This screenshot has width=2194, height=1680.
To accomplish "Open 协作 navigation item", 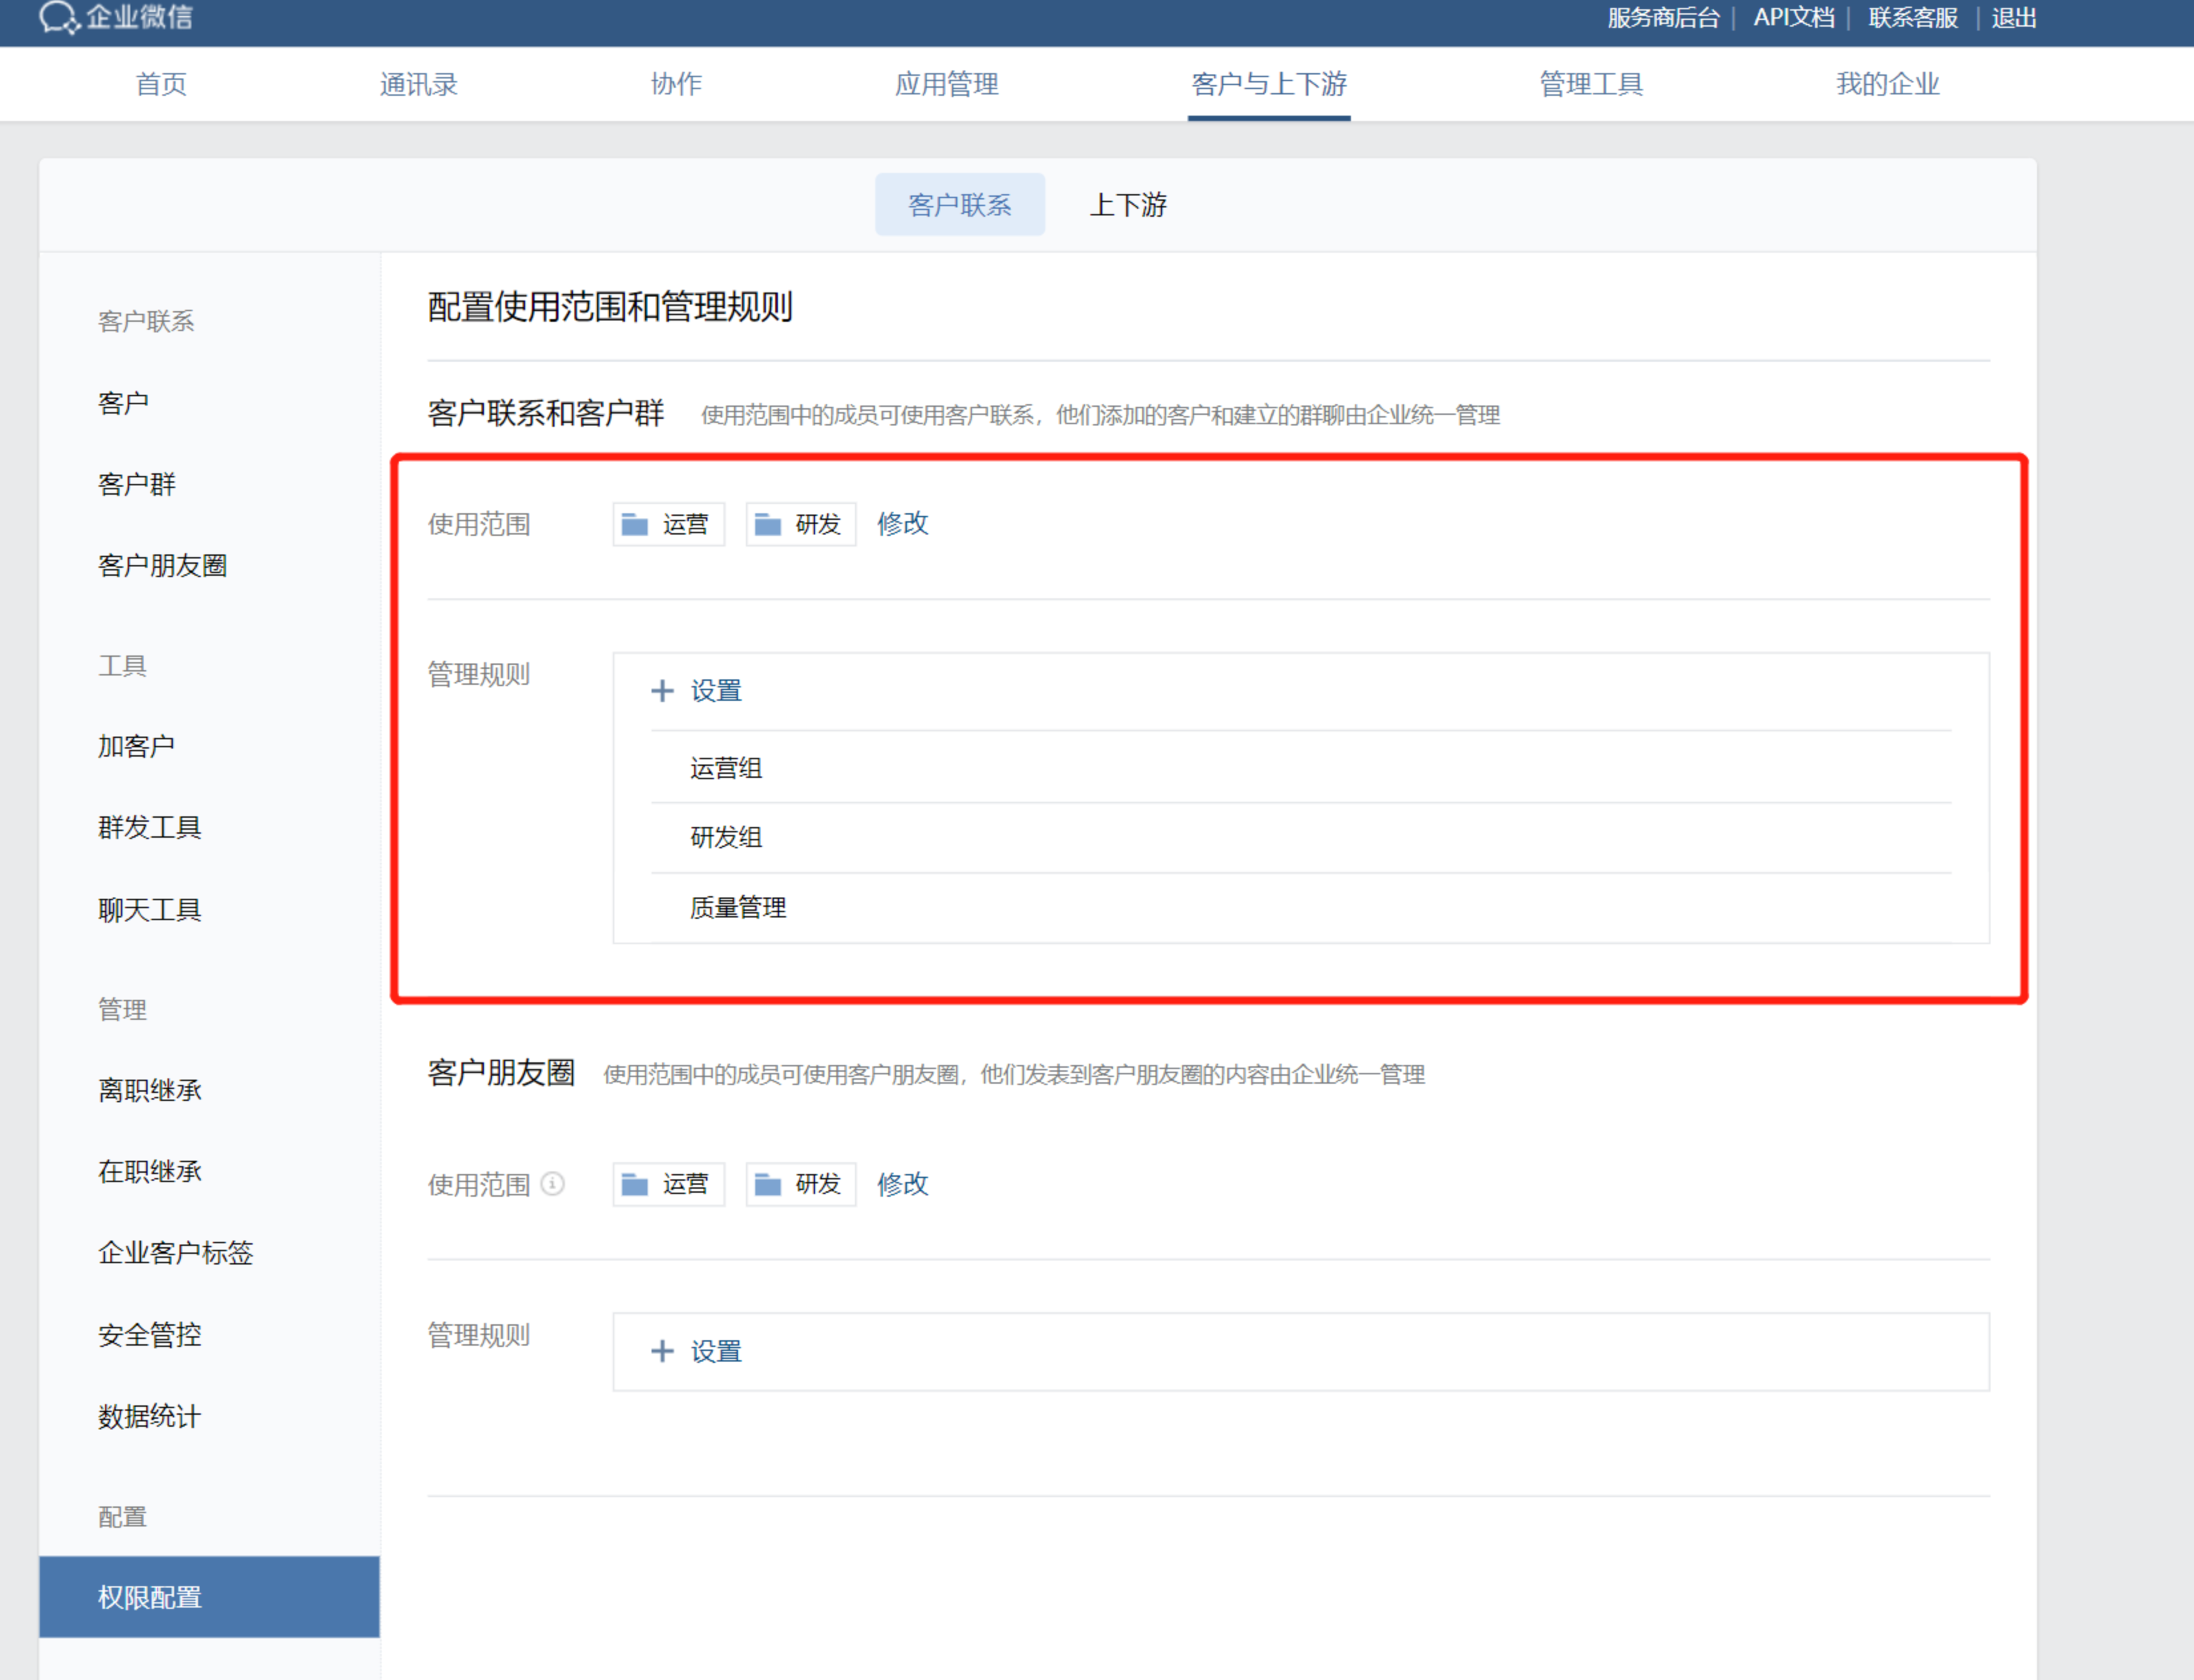I will click(x=676, y=84).
